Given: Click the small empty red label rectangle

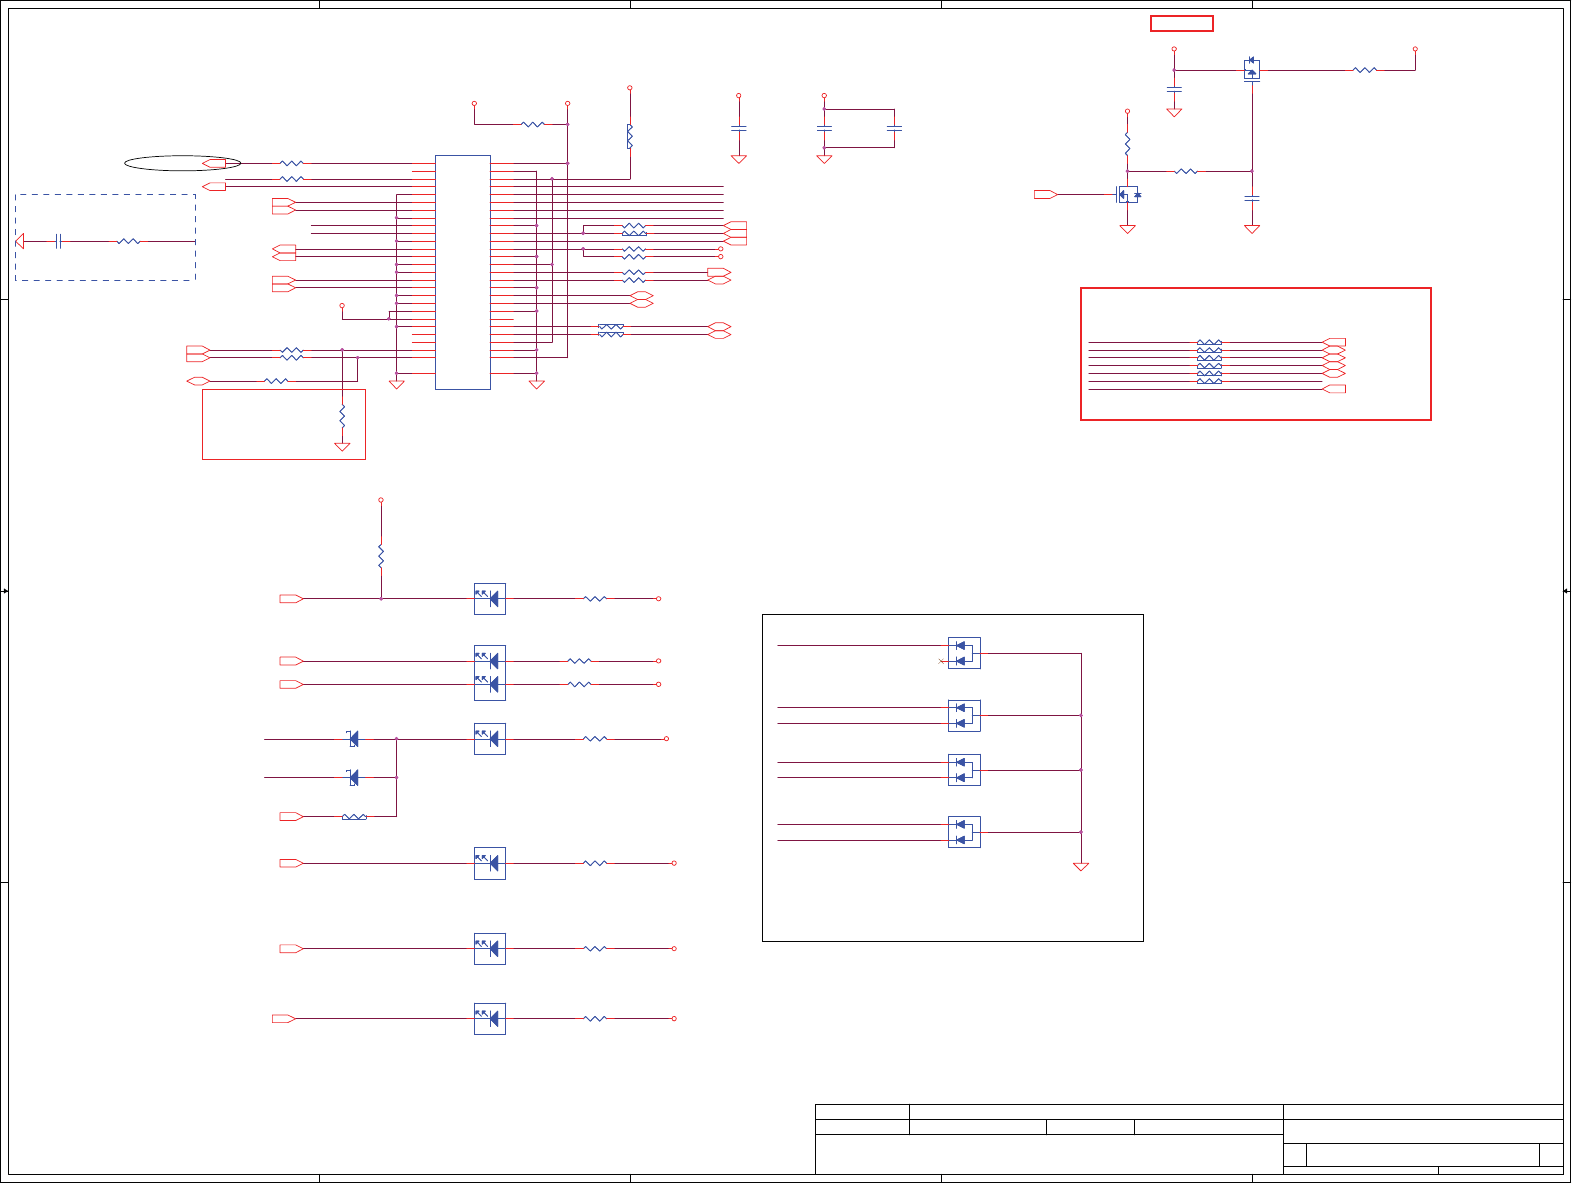Looking at the screenshot, I should [x=1182, y=24].
